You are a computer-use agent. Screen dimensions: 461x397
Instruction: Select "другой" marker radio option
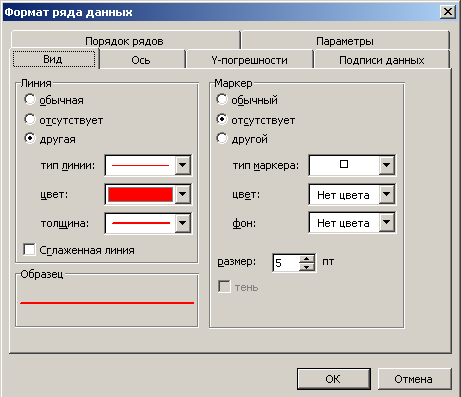click(x=222, y=138)
